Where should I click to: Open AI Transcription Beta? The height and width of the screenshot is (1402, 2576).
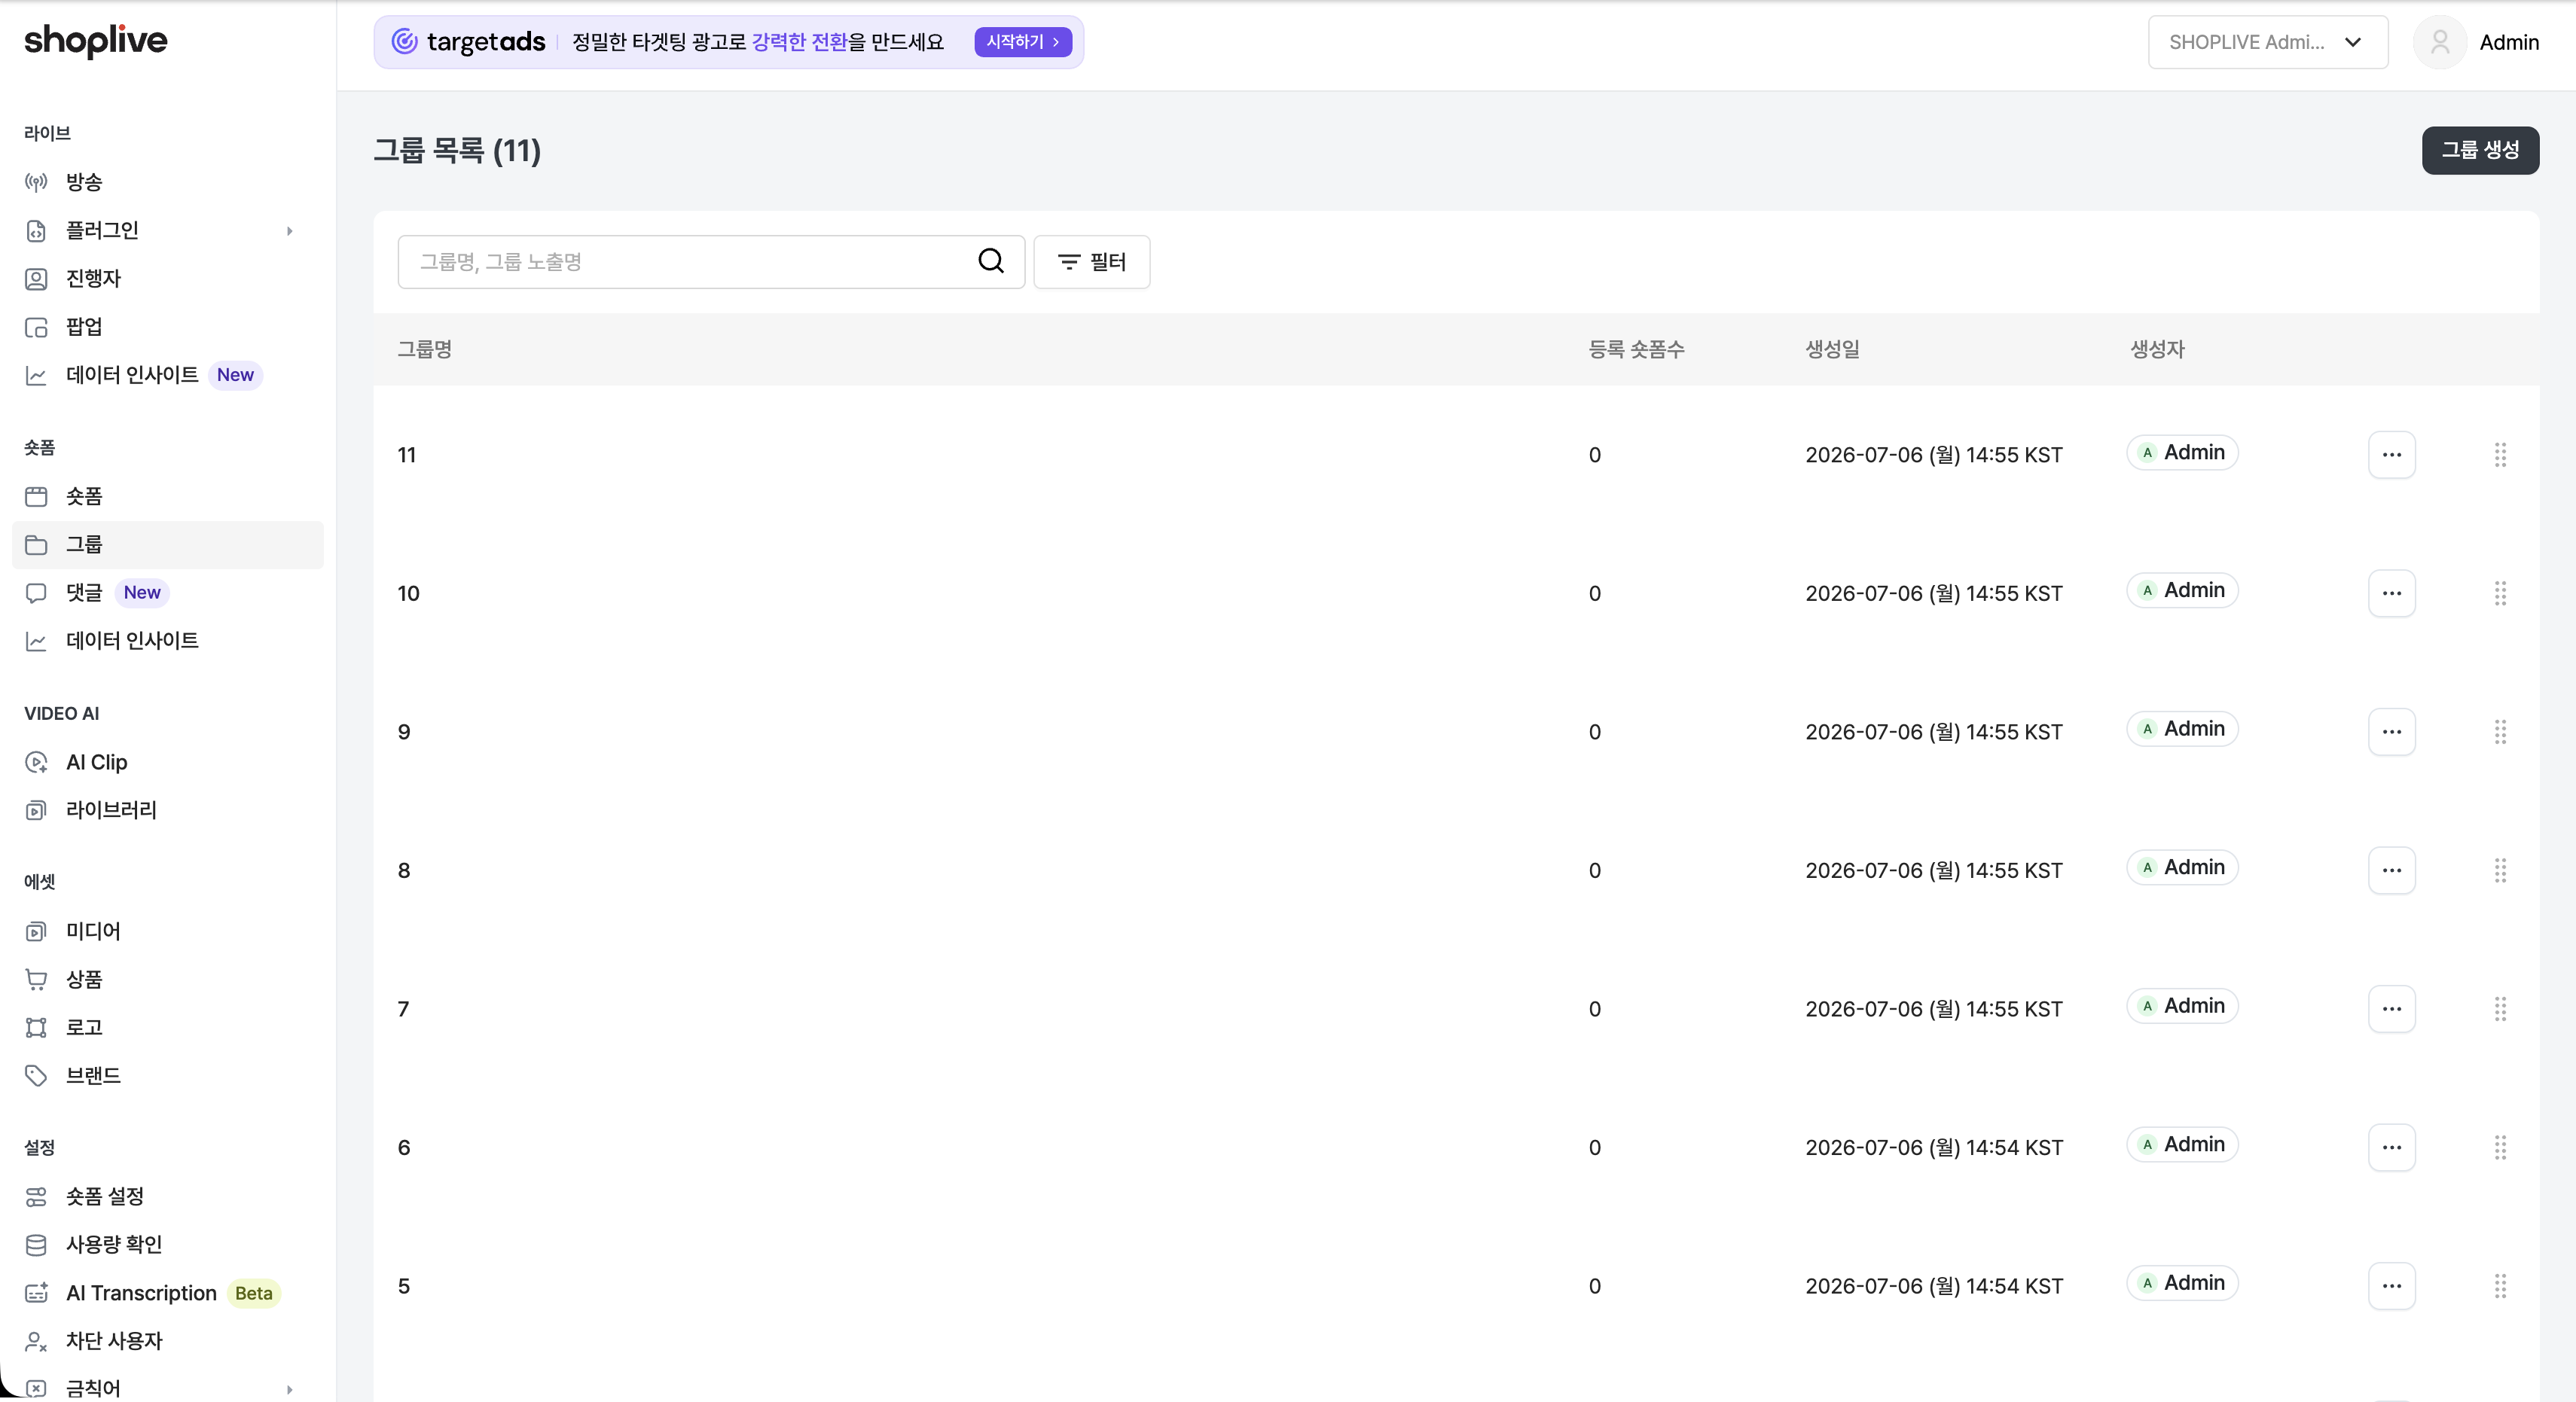point(168,1293)
